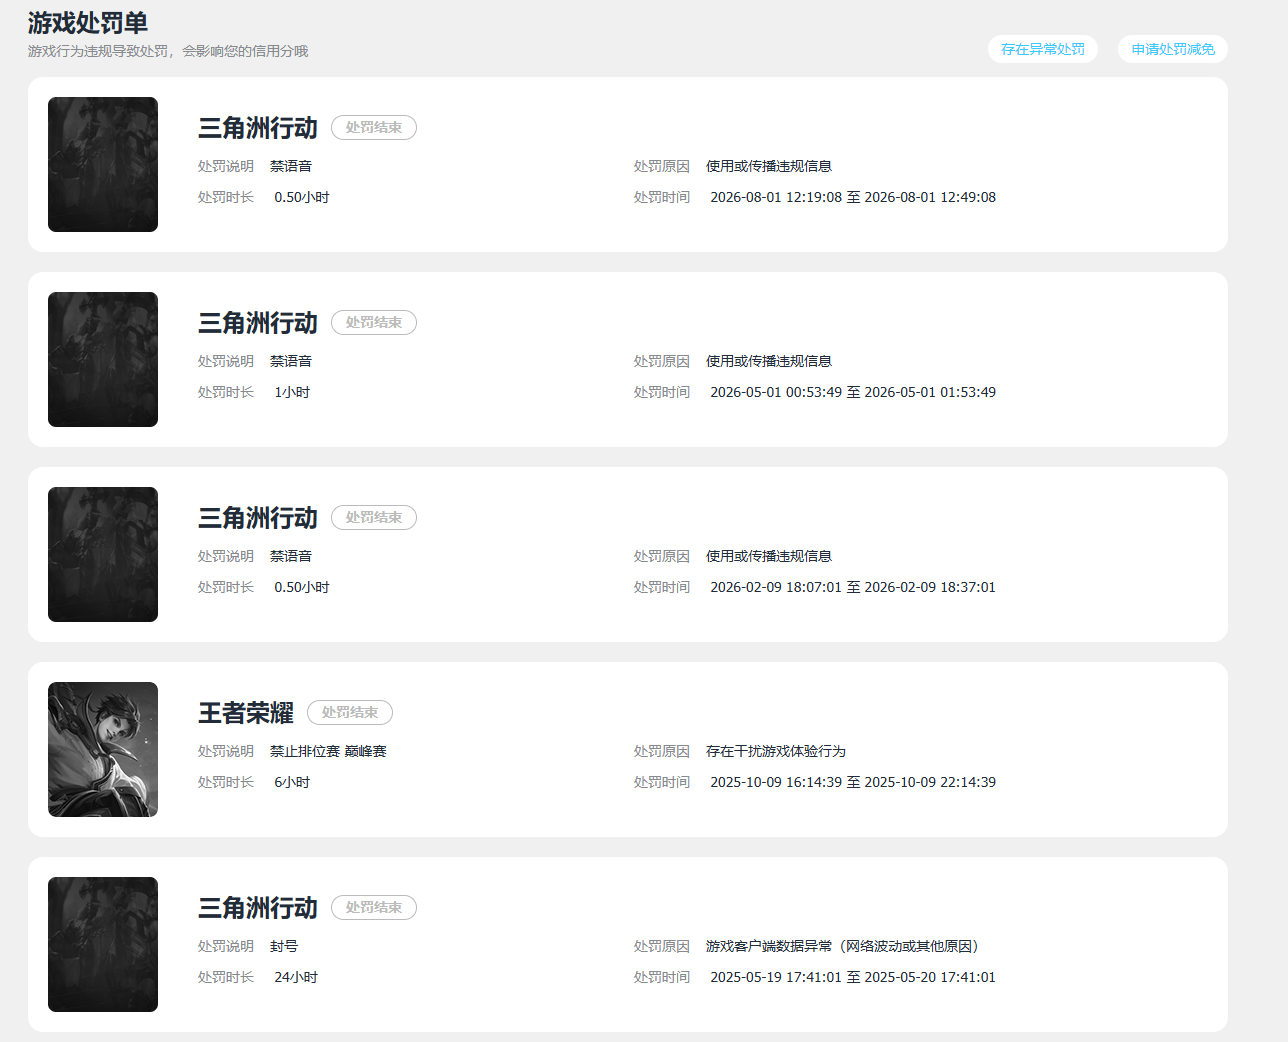Click 处罚说明 label beside 封号

click(226, 947)
